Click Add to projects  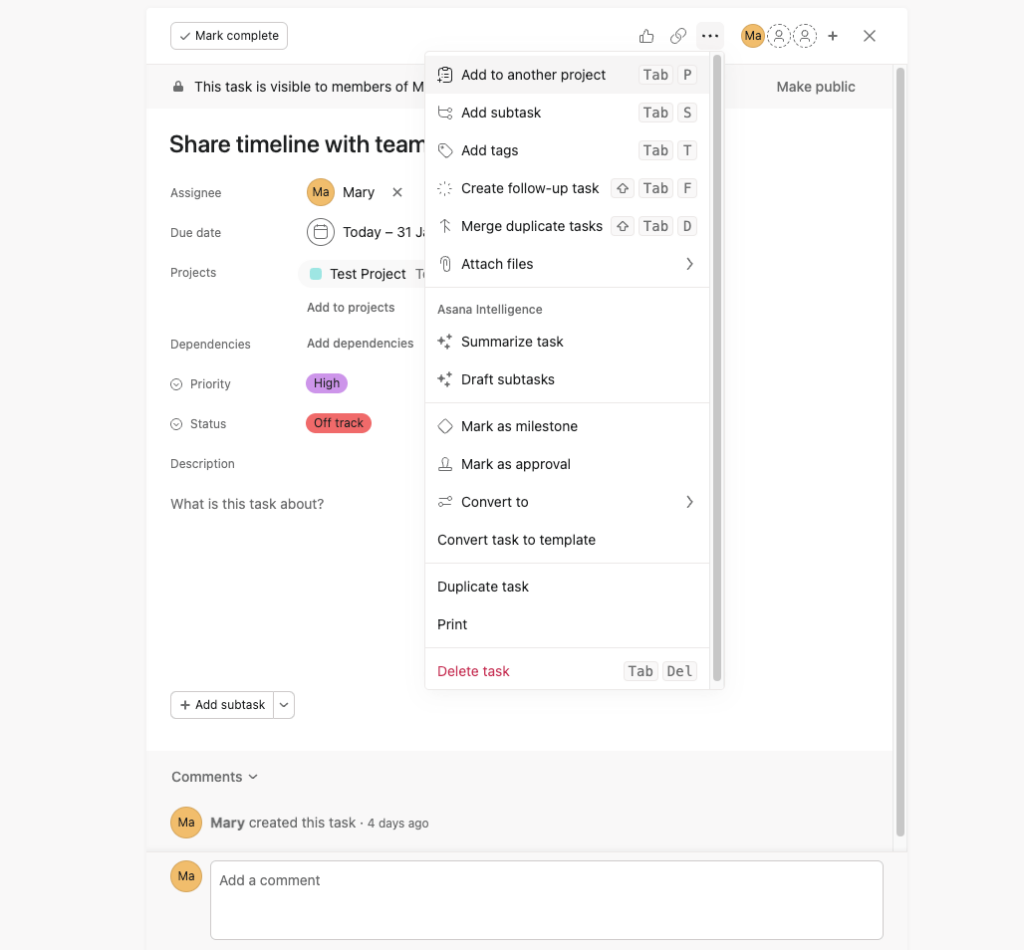point(350,307)
